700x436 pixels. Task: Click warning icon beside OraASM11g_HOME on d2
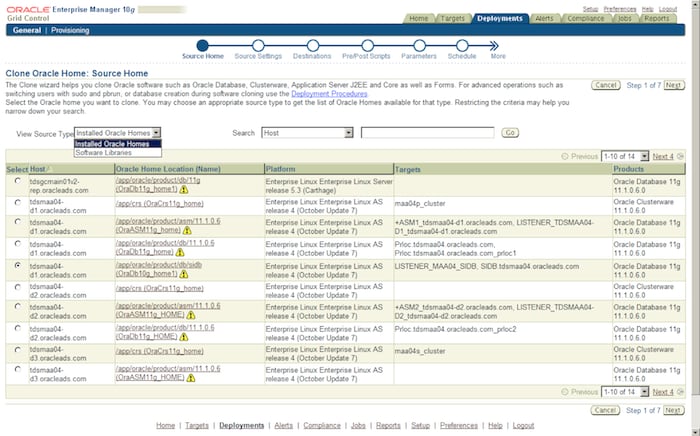tap(191, 315)
